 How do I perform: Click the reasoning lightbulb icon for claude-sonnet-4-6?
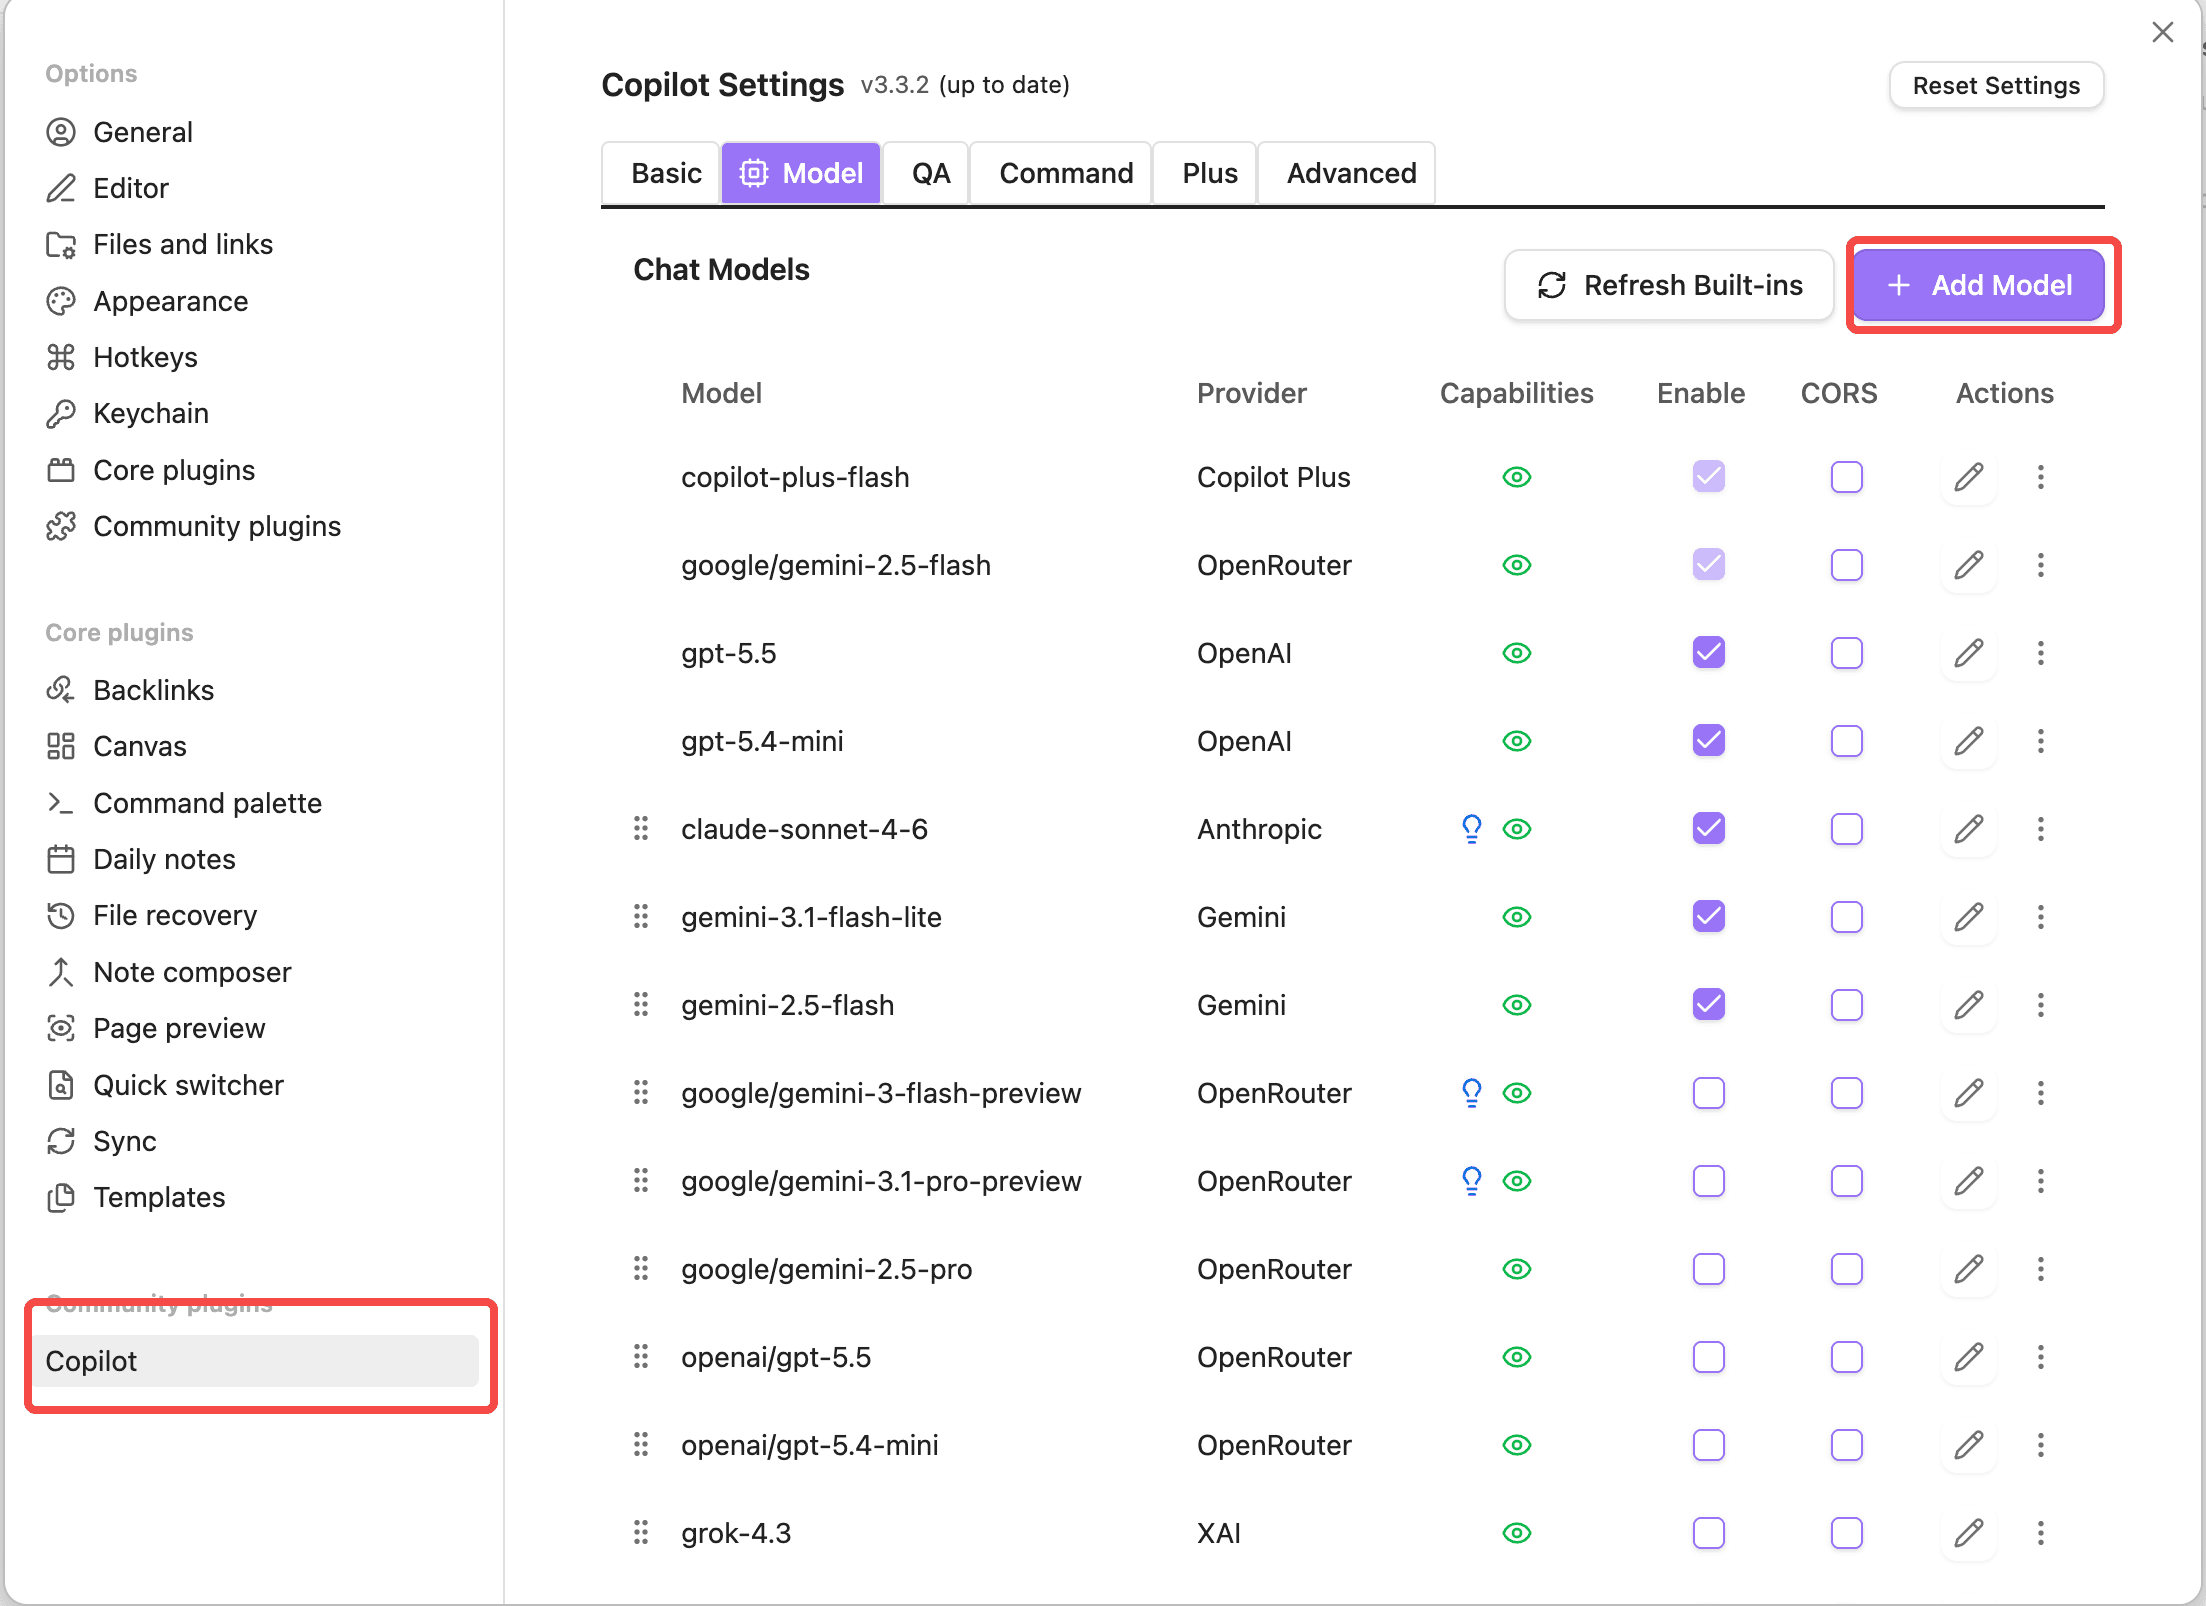[1471, 829]
